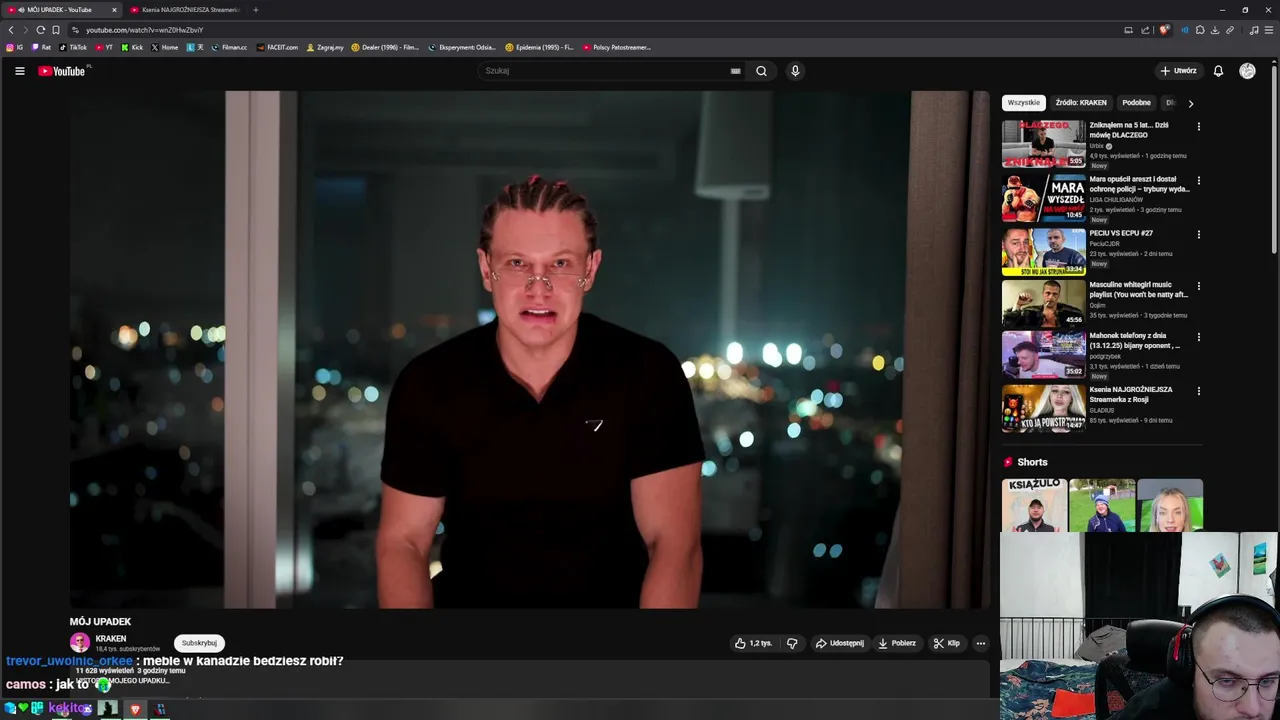Bookmark this page with the bookmark icon

[x=55, y=30]
